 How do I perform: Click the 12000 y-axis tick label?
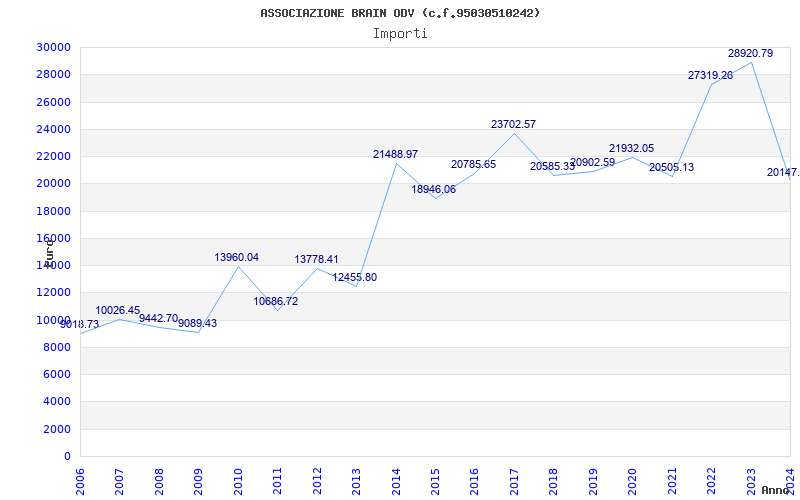(54, 292)
